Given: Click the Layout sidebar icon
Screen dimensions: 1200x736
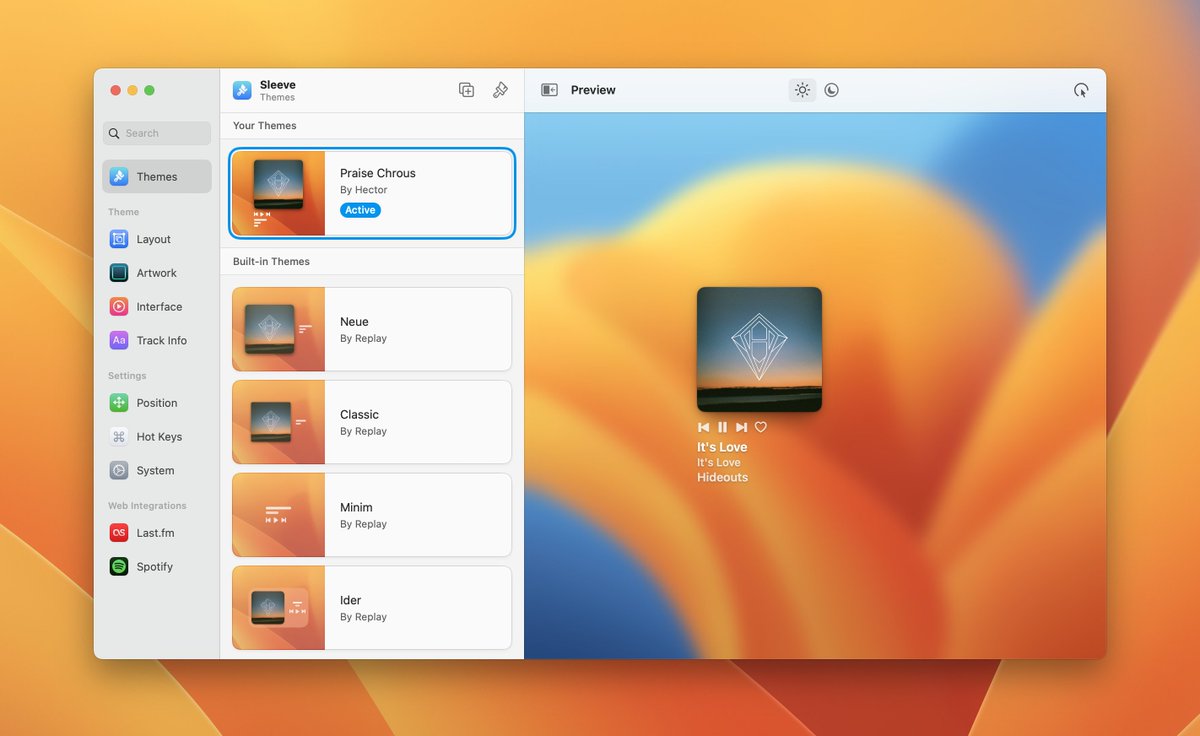Looking at the screenshot, I should pyautogui.click(x=119, y=239).
